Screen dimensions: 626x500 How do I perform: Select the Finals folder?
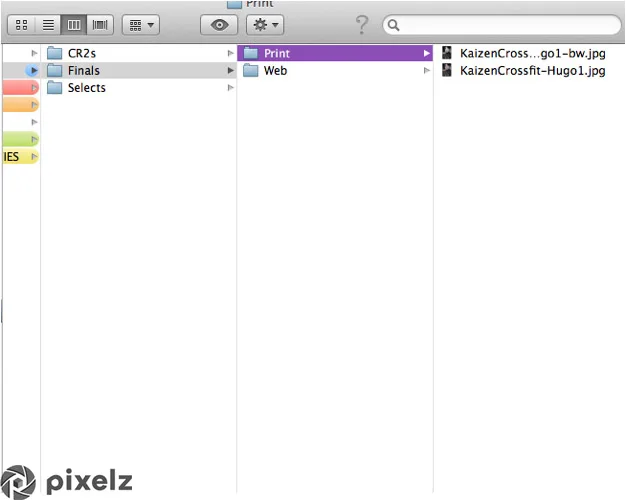pyautogui.click(x=138, y=70)
